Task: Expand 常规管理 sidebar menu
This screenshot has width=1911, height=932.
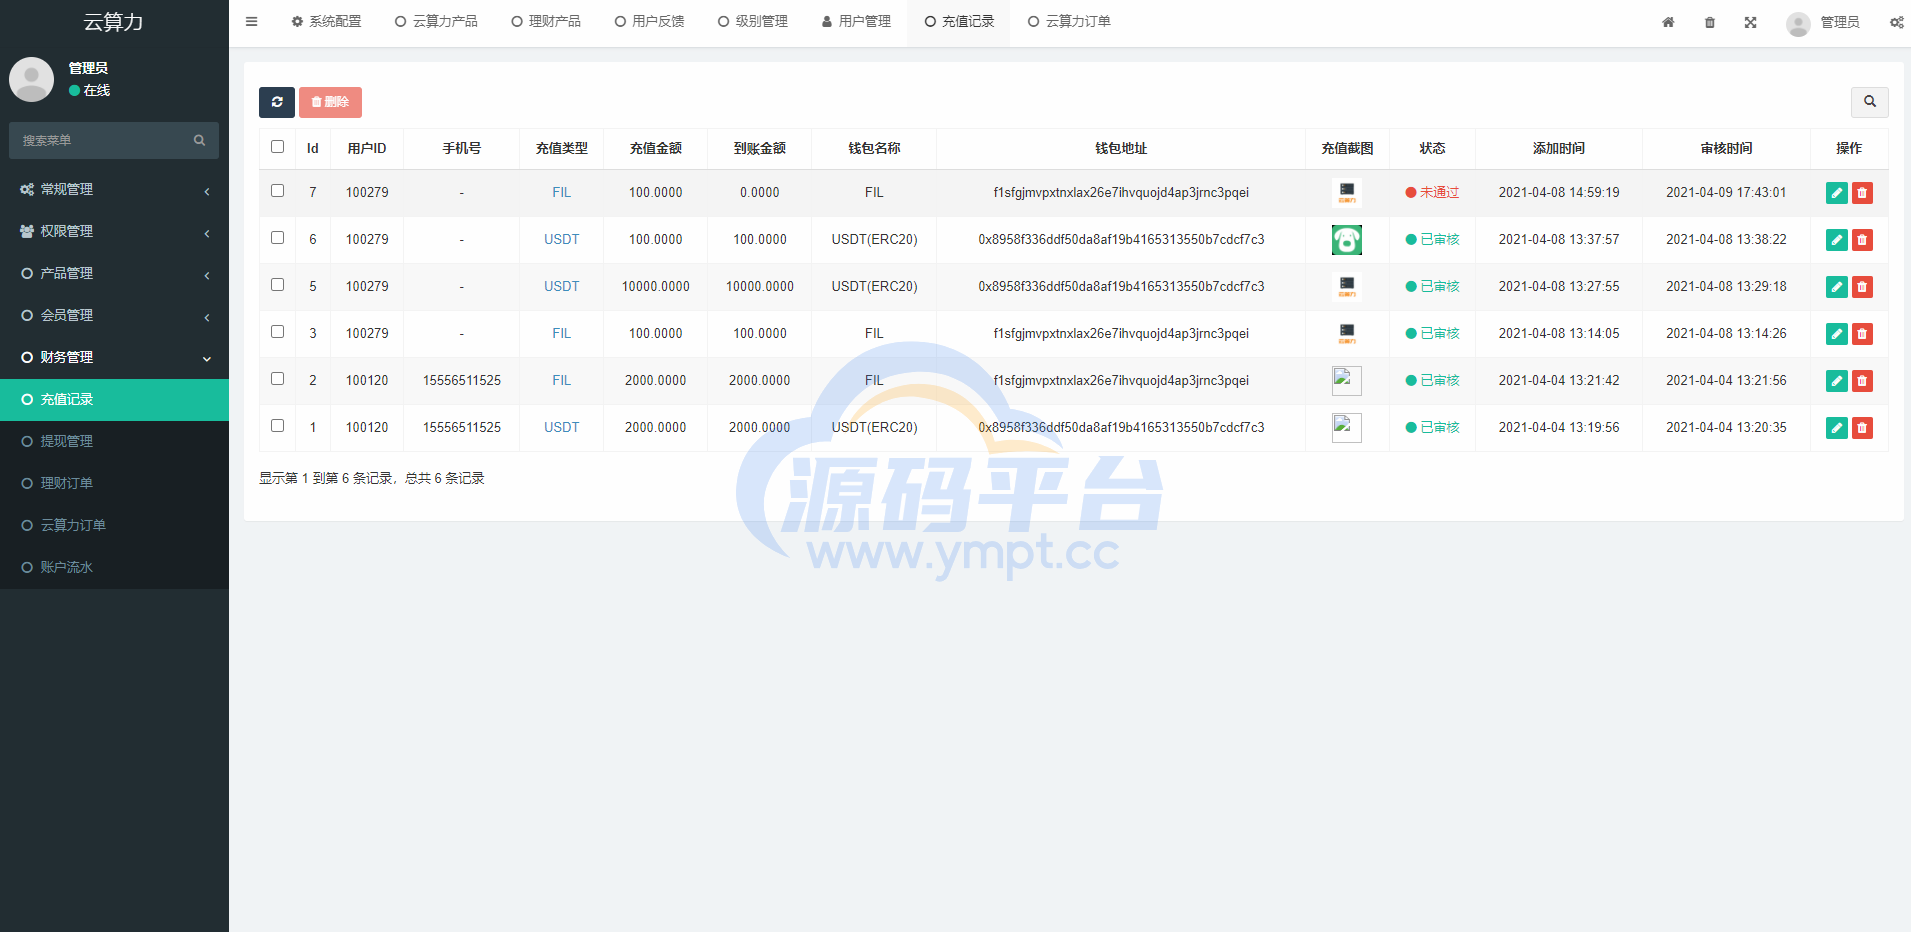Action: pyautogui.click(x=114, y=190)
